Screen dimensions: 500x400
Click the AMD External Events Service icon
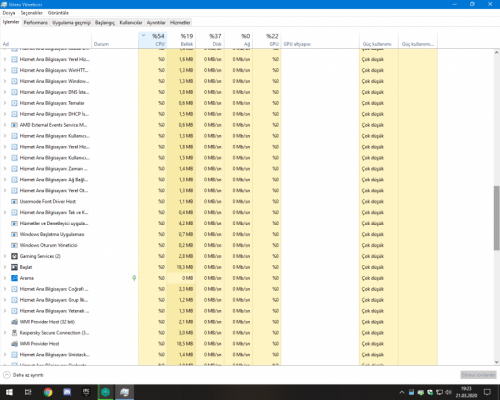(14, 125)
